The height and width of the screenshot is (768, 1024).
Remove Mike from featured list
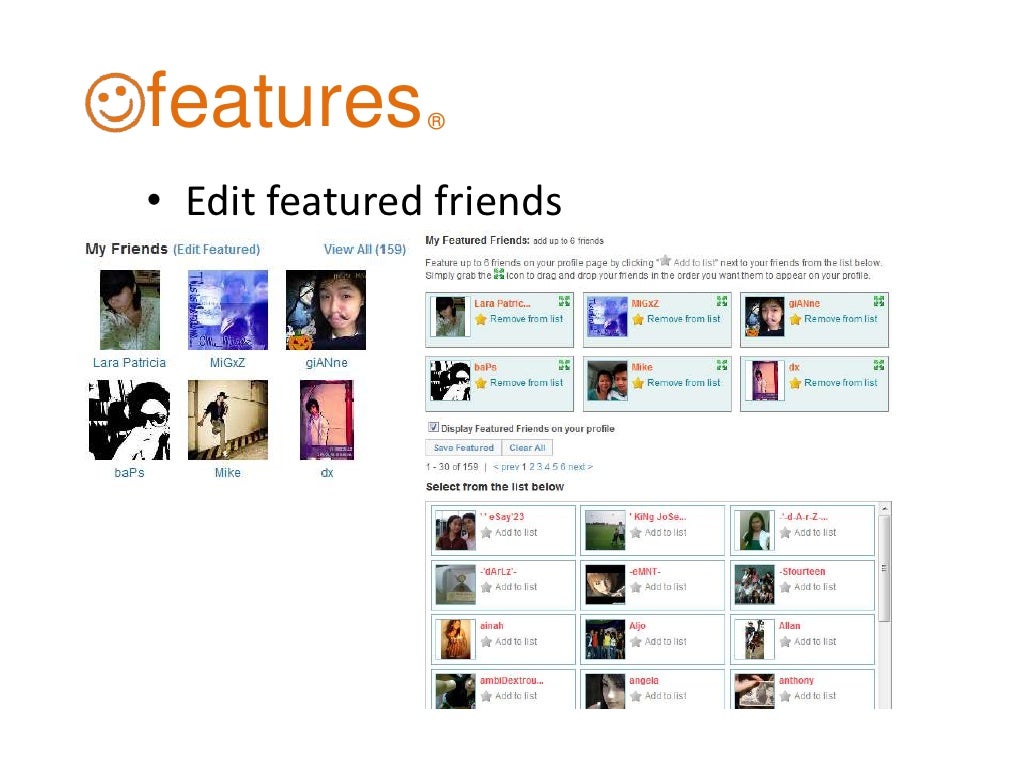pyautogui.click(x=683, y=383)
